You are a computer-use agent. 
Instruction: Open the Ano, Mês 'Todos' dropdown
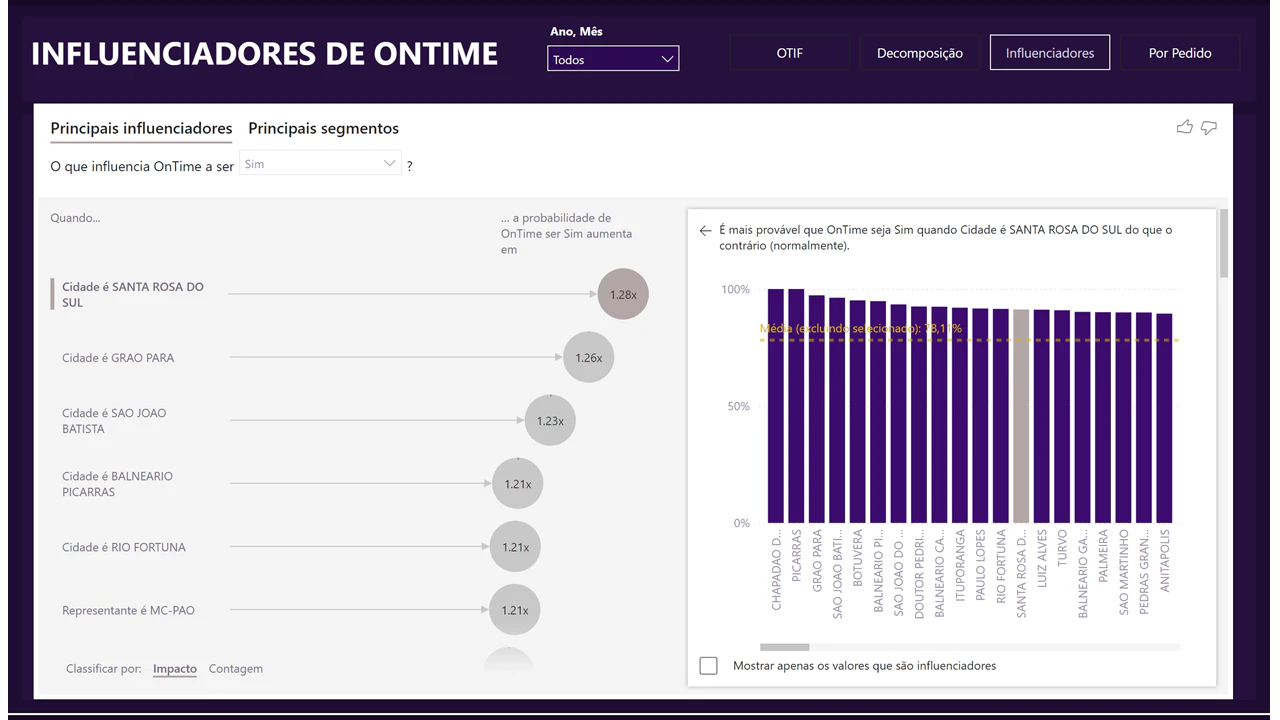(613, 59)
